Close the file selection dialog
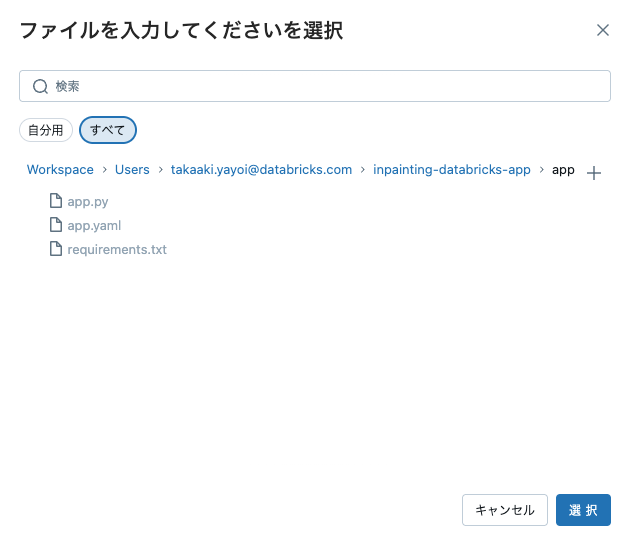 [x=603, y=30]
